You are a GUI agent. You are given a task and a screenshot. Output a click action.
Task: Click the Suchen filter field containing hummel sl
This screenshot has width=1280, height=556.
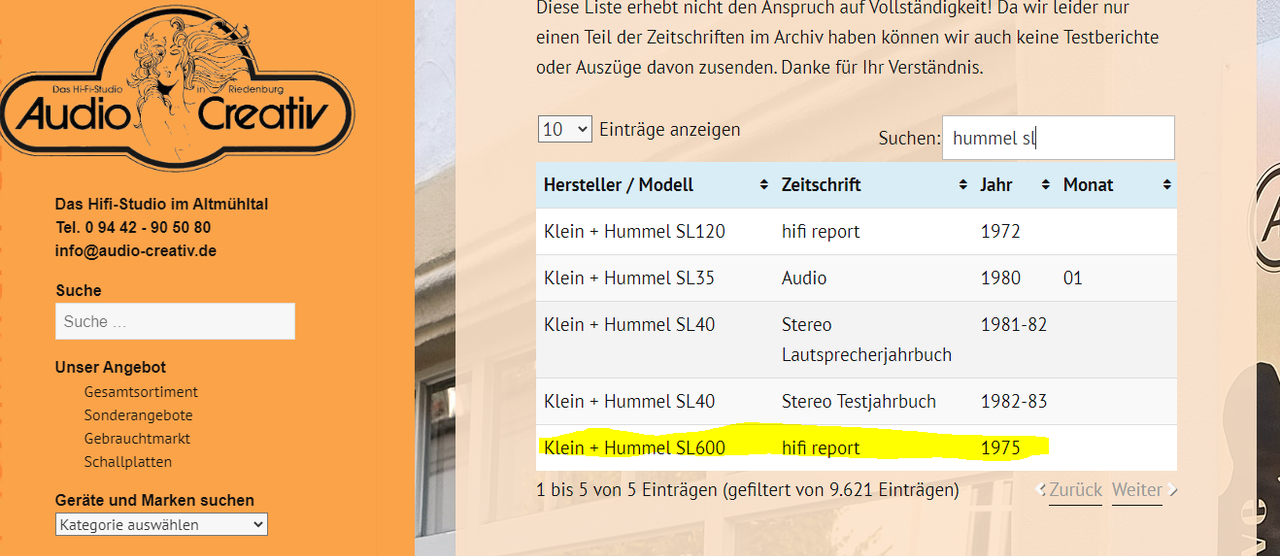tap(1058, 138)
